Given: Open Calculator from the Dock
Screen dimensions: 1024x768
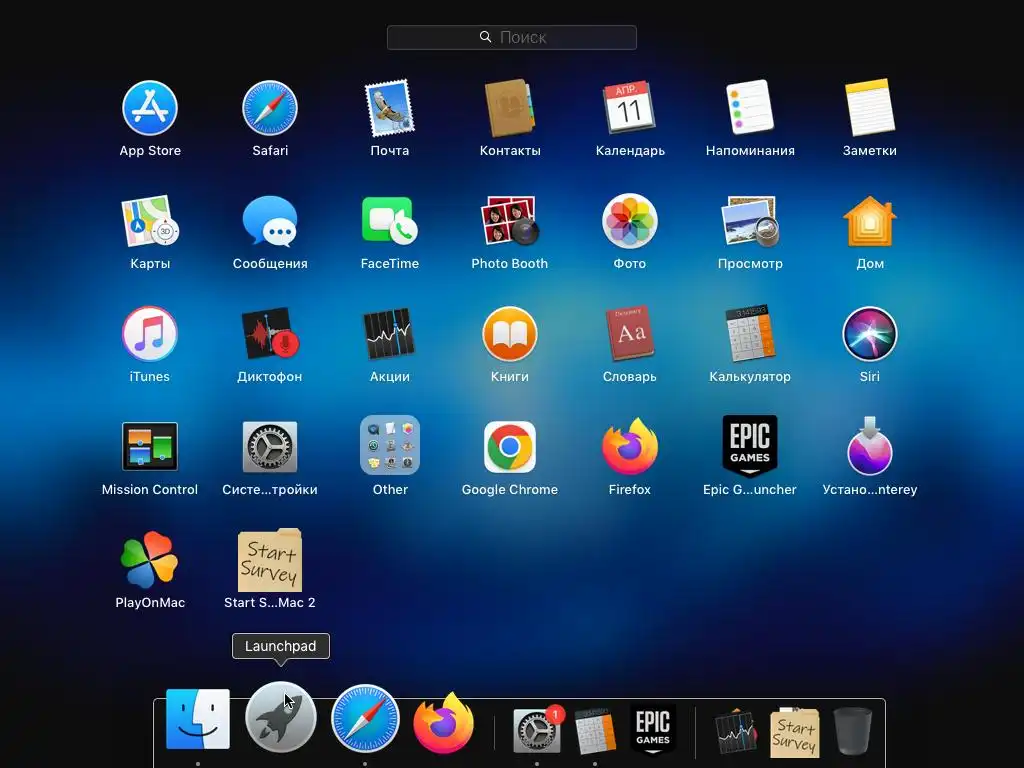Looking at the screenshot, I should [x=595, y=730].
